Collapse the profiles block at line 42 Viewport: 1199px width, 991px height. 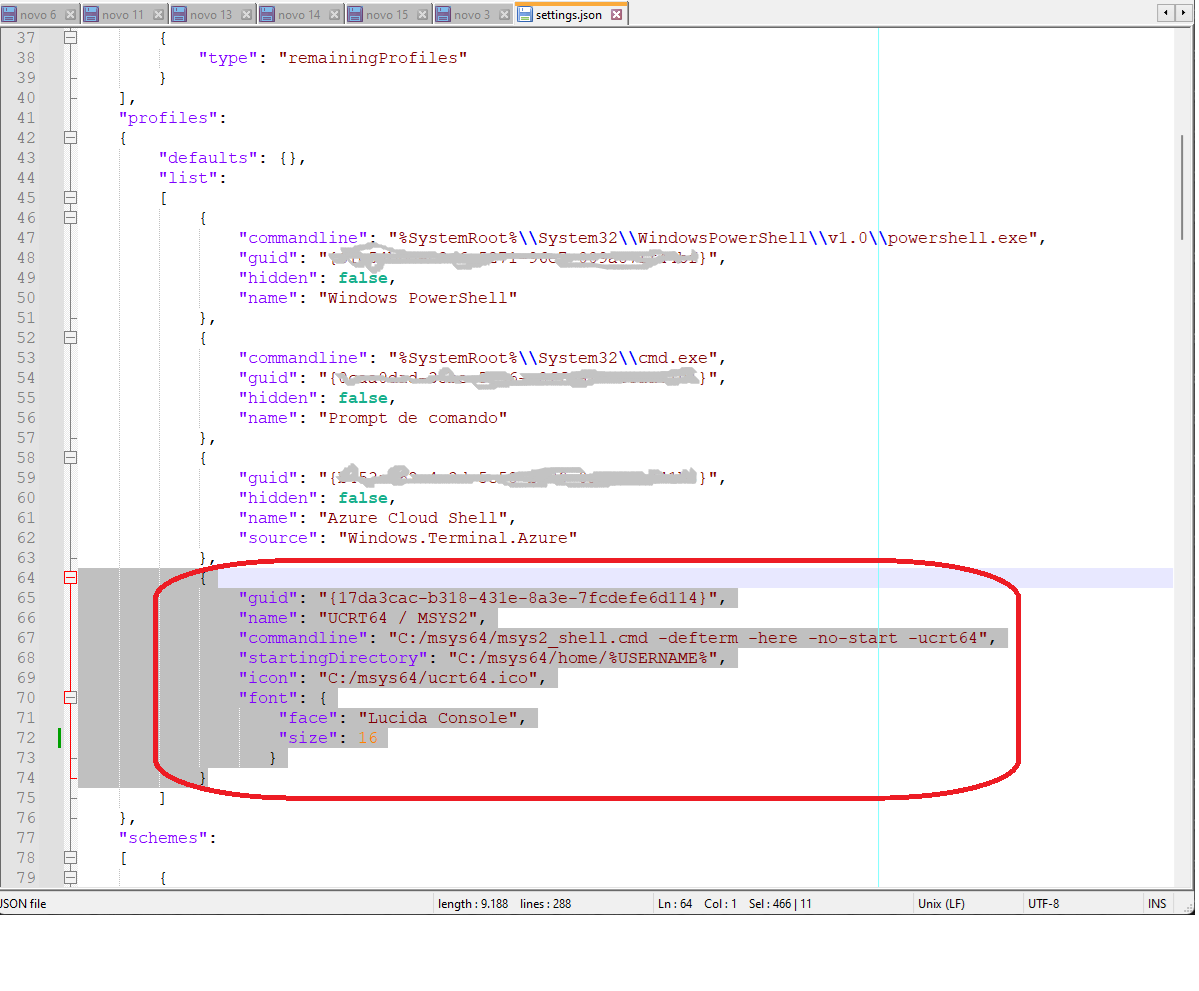(70, 138)
